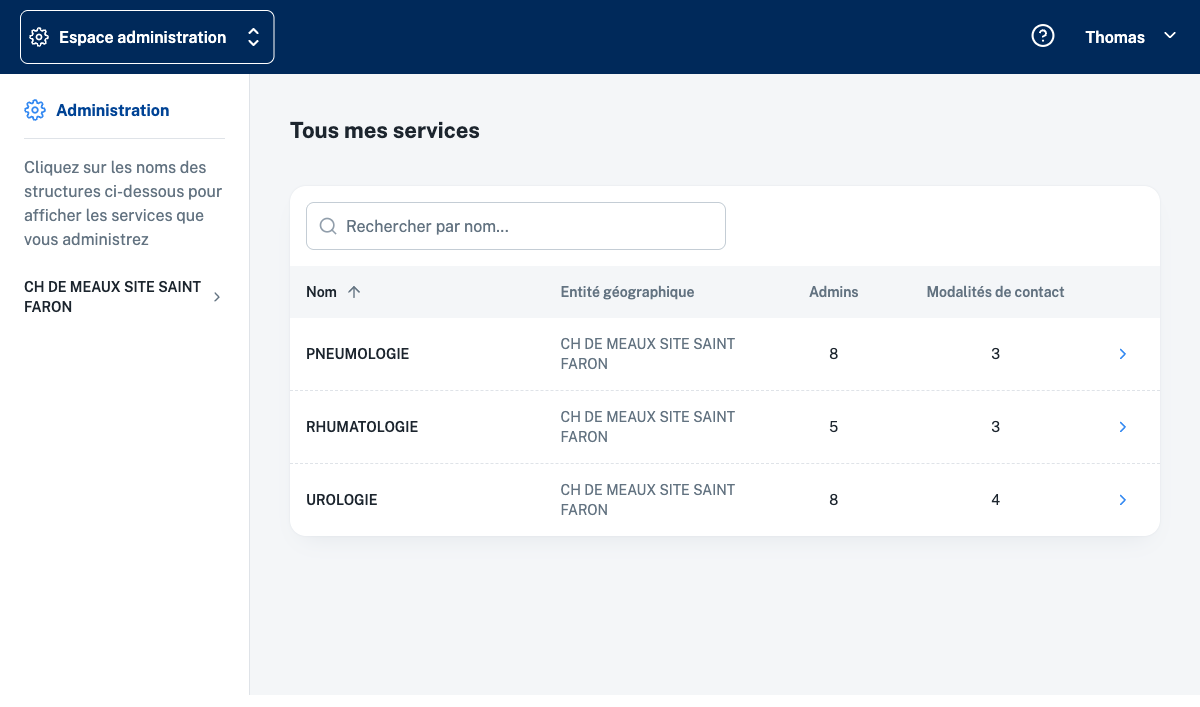Focus the Rechercher par nom field
The height and width of the screenshot is (707, 1200).
point(530,226)
